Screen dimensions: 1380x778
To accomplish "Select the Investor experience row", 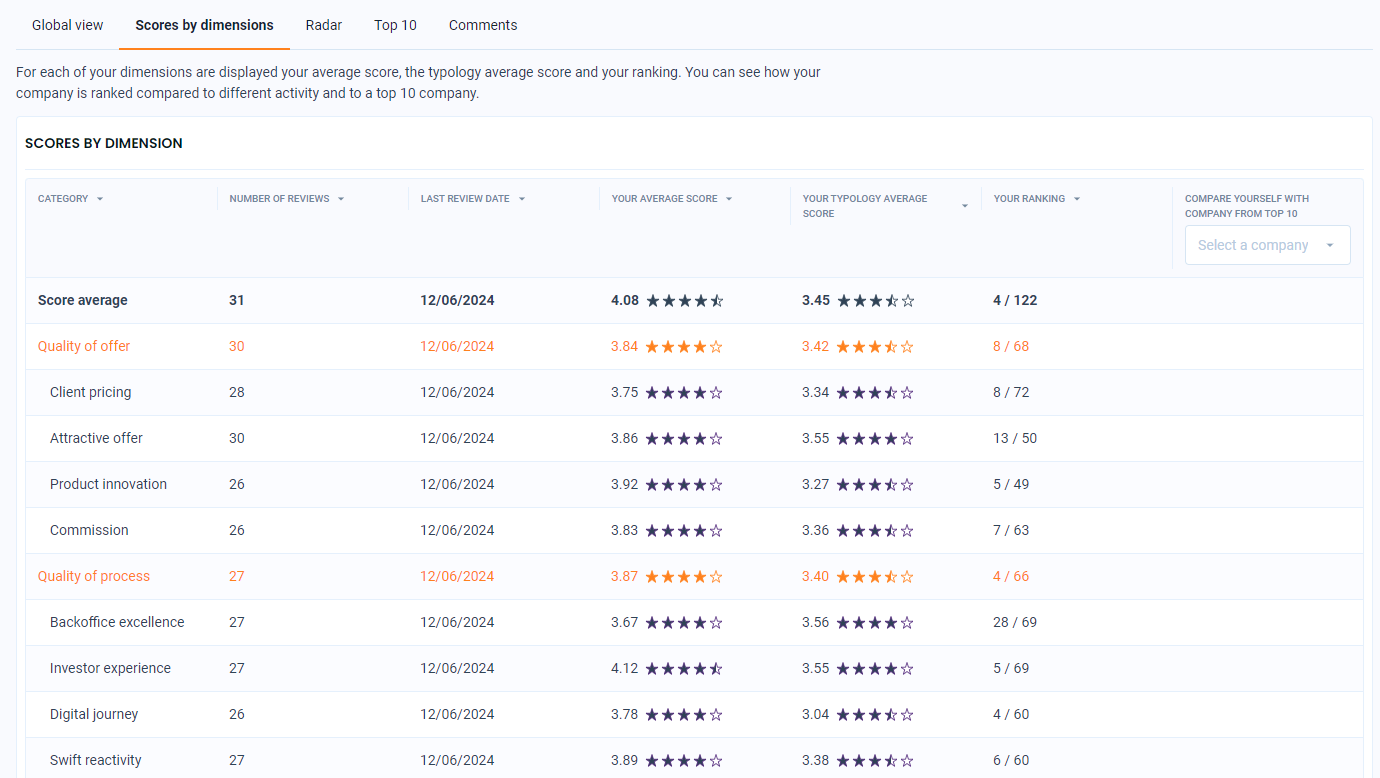I will point(694,668).
